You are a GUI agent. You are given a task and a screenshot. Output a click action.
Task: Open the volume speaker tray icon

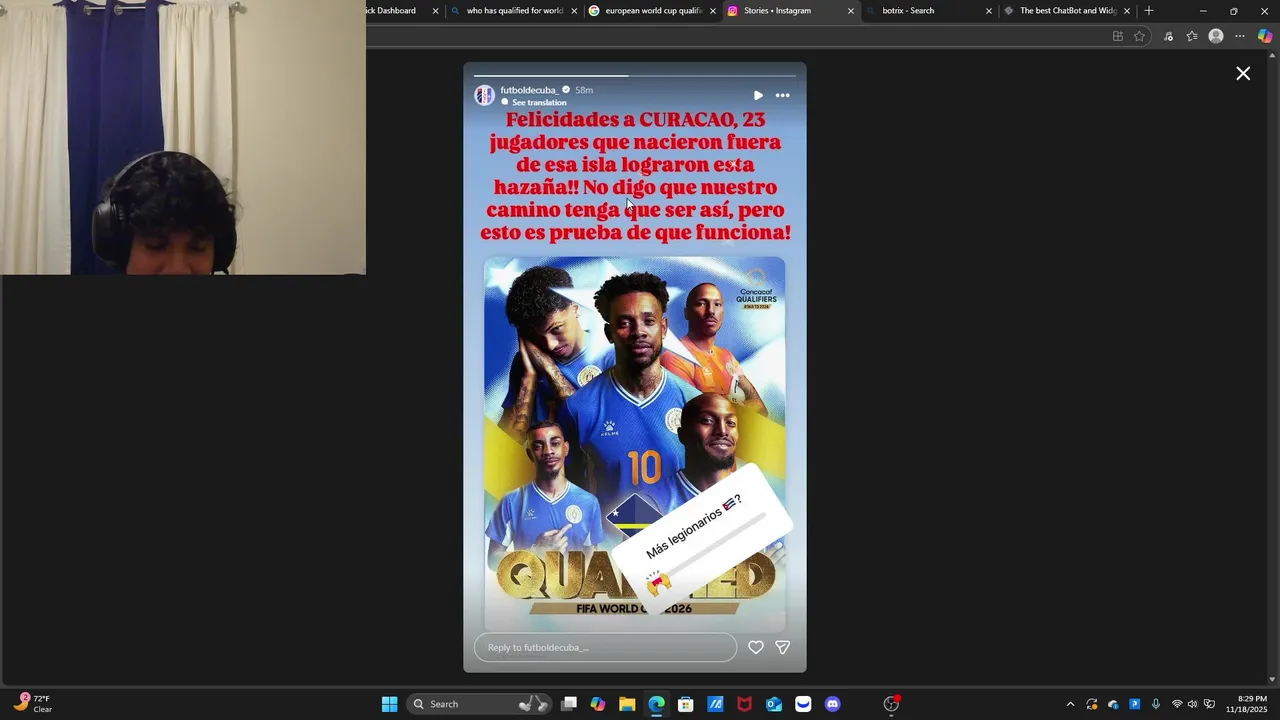(1192, 704)
